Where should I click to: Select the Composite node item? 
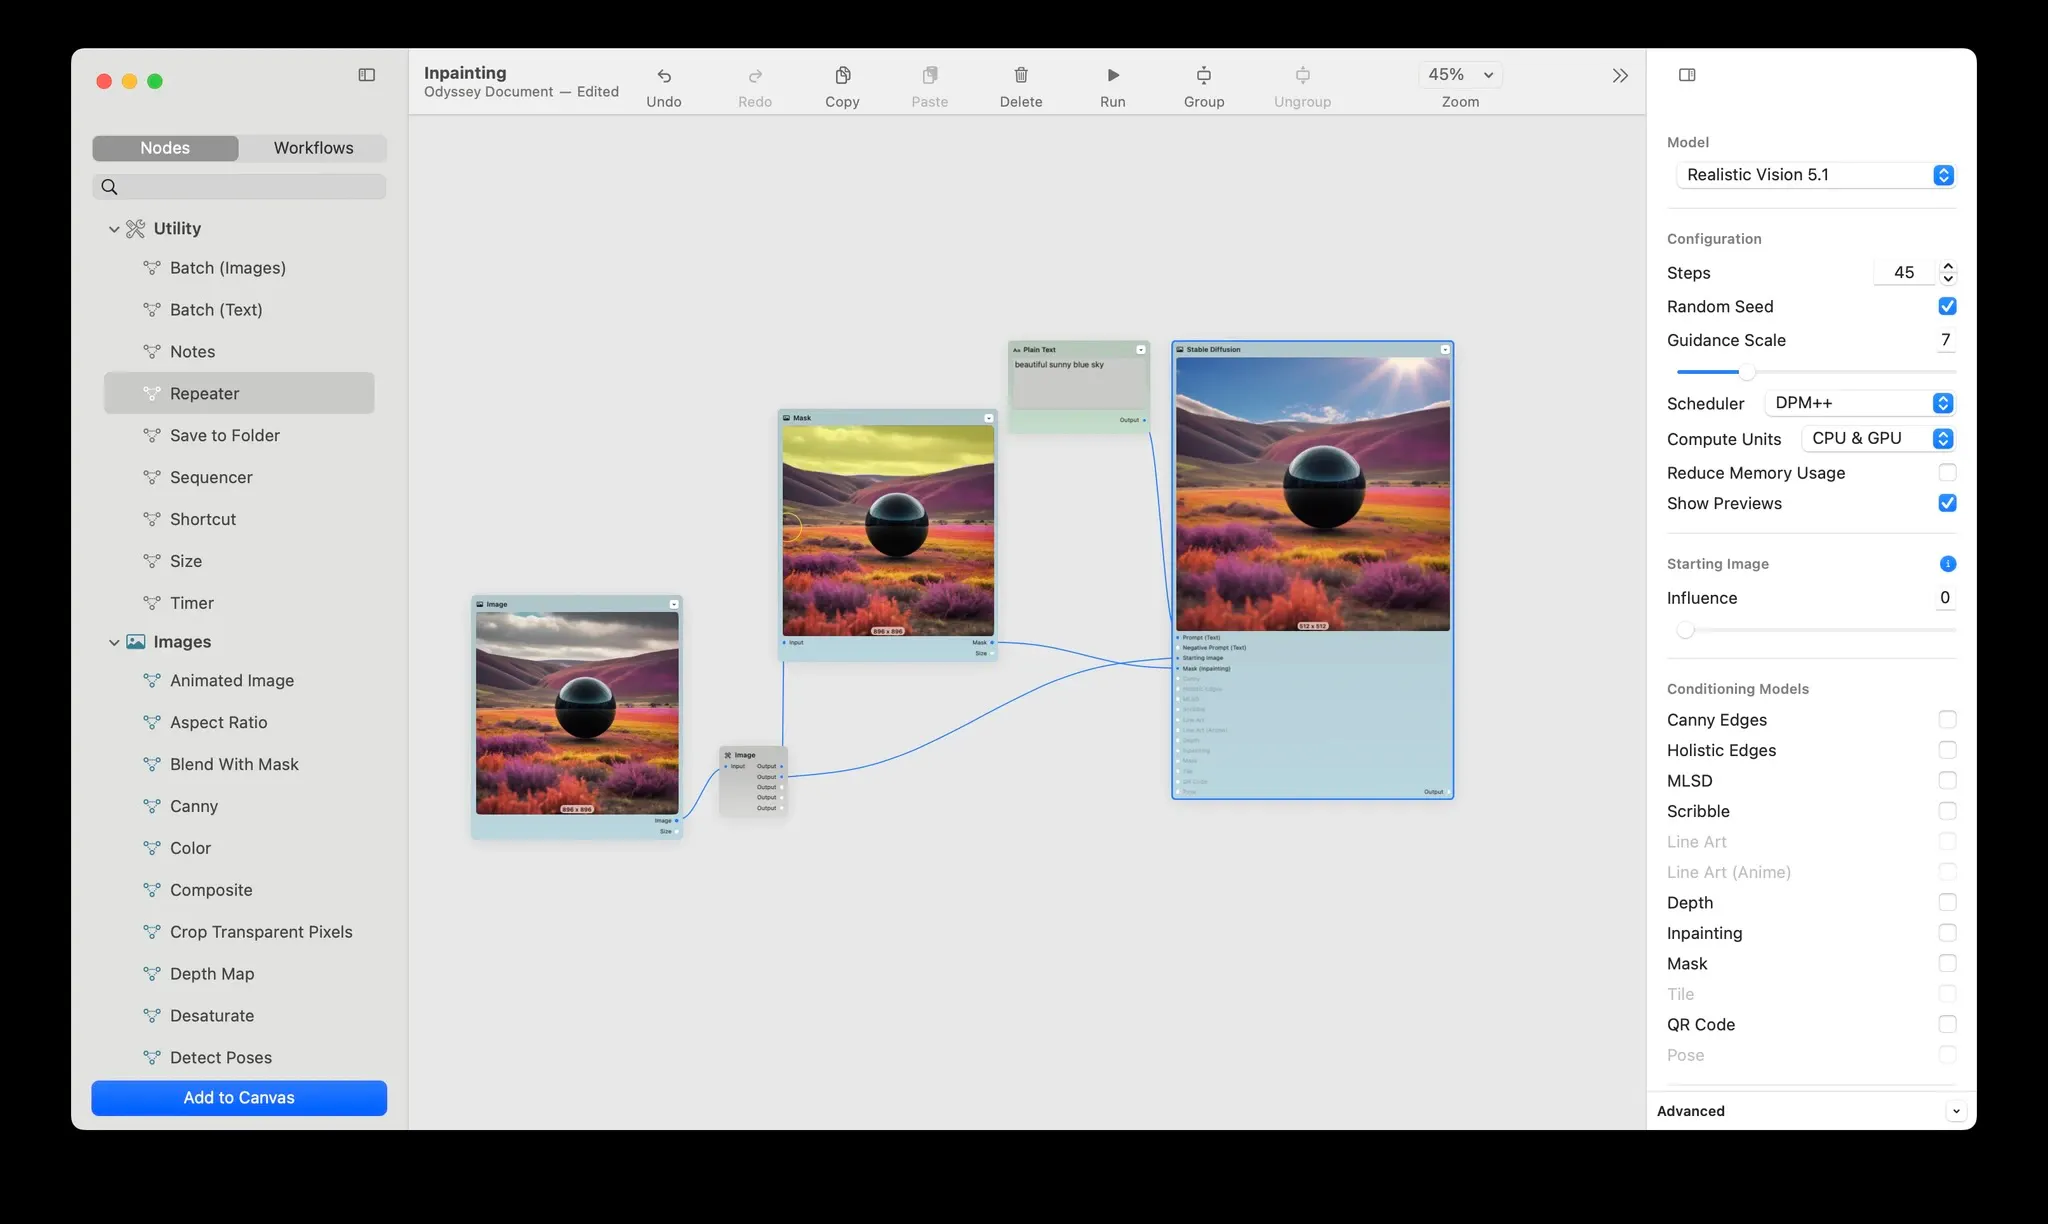click(x=239, y=890)
